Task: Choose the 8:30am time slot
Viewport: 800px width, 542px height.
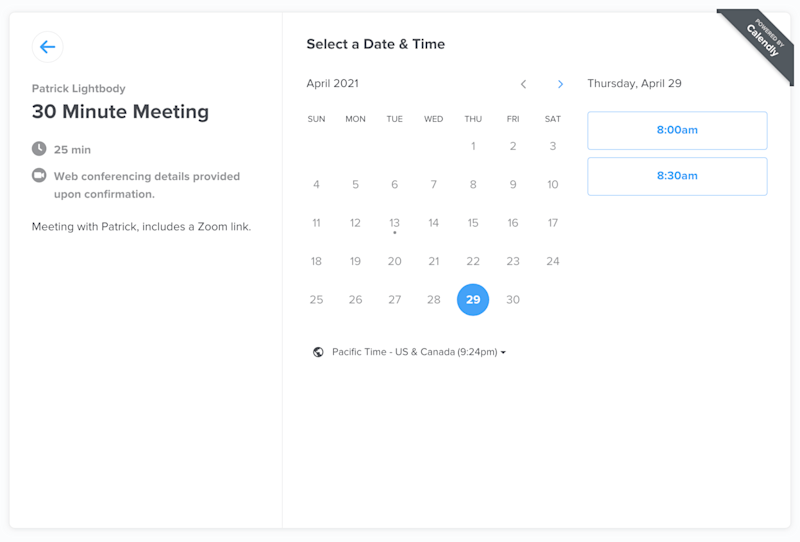Action: tap(677, 176)
